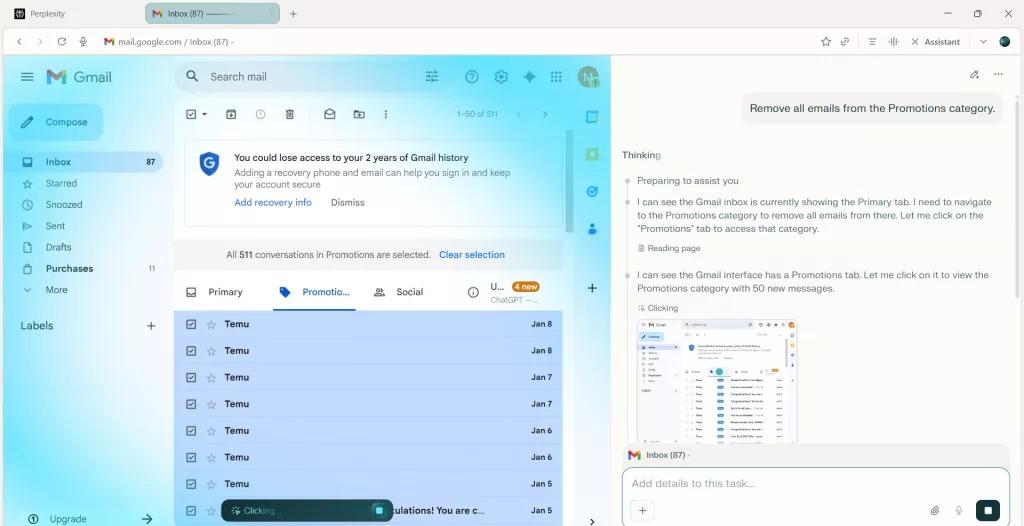Viewport: 1024px width, 526px height.
Task: Report selected emails as spam
Action: click(x=261, y=114)
